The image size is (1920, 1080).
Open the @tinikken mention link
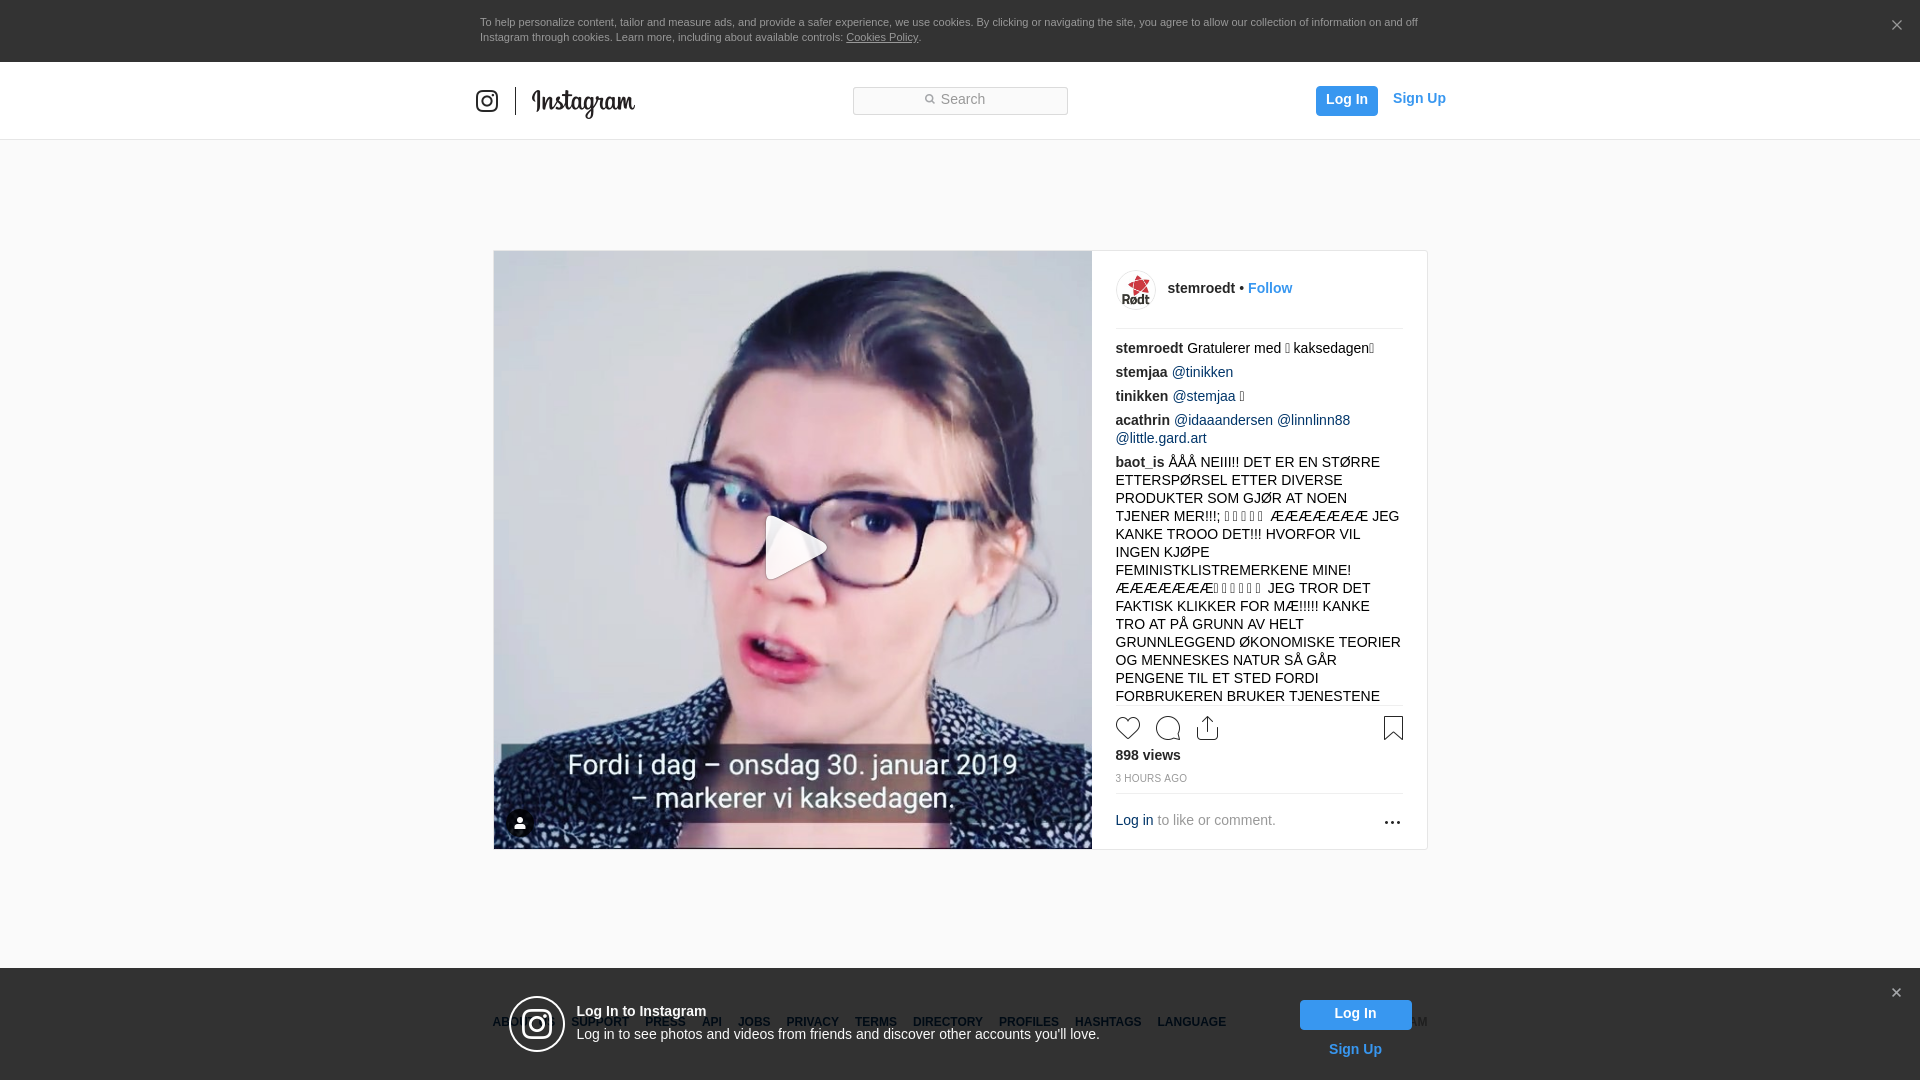(x=1202, y=372)
